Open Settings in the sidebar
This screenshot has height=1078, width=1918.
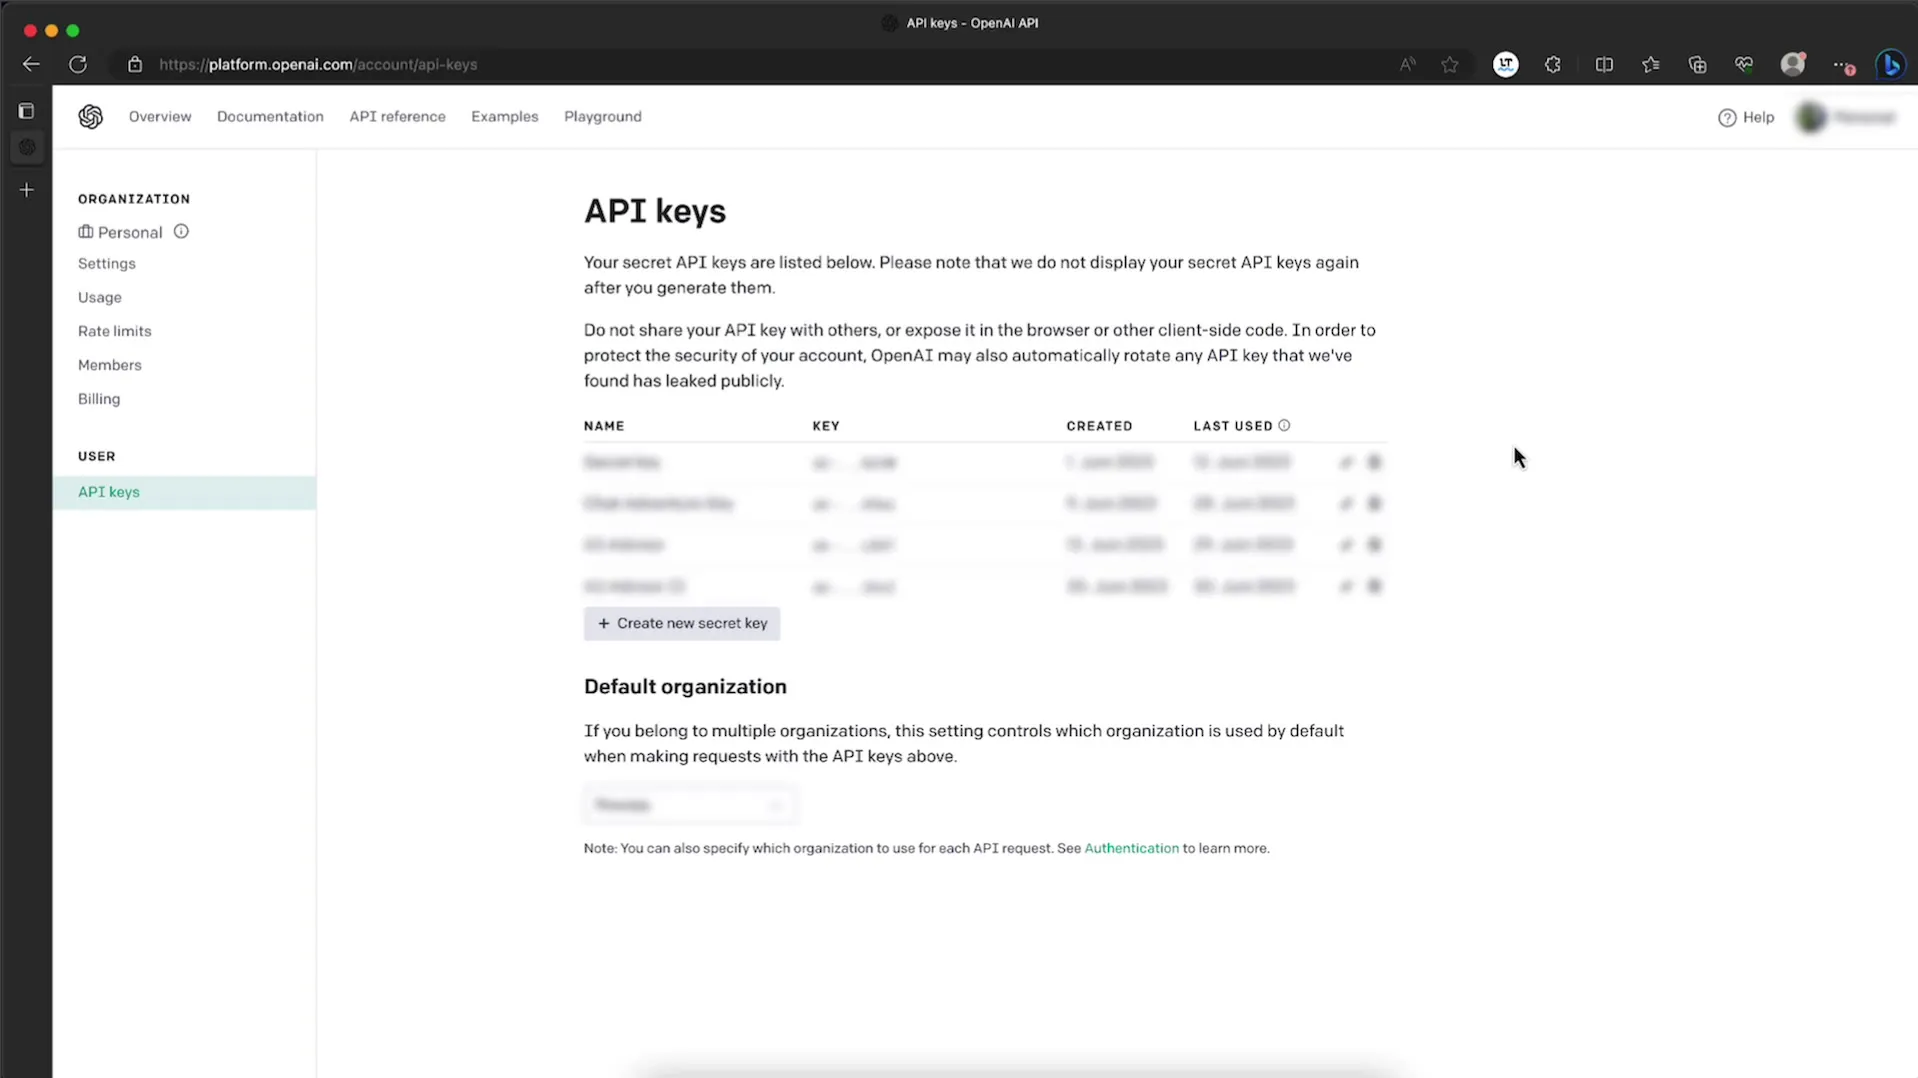(107, 263)
